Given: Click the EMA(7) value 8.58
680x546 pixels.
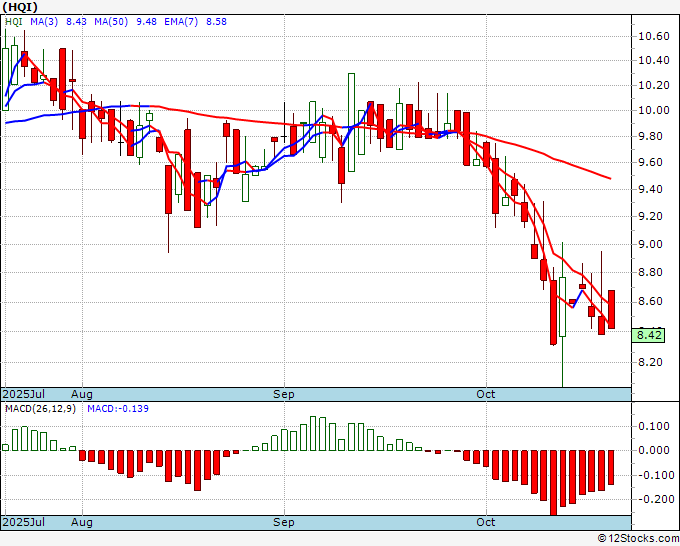Looking at the screenshot, I should (216, 22).
